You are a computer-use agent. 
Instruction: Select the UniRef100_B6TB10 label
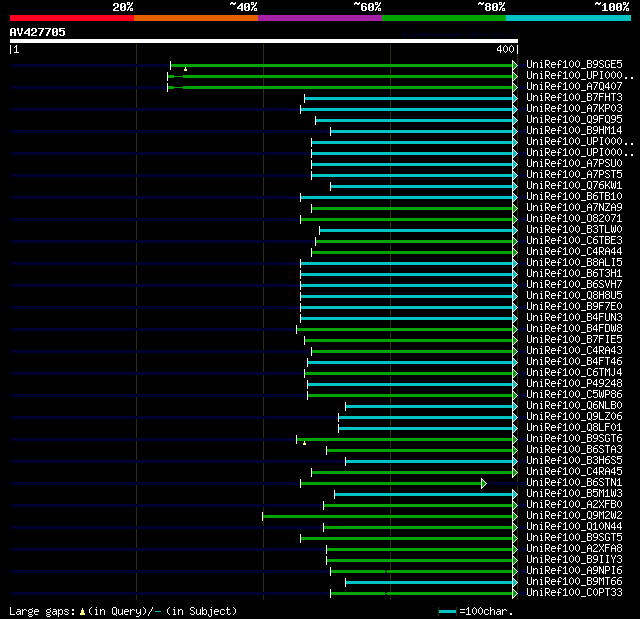(574, 197)
